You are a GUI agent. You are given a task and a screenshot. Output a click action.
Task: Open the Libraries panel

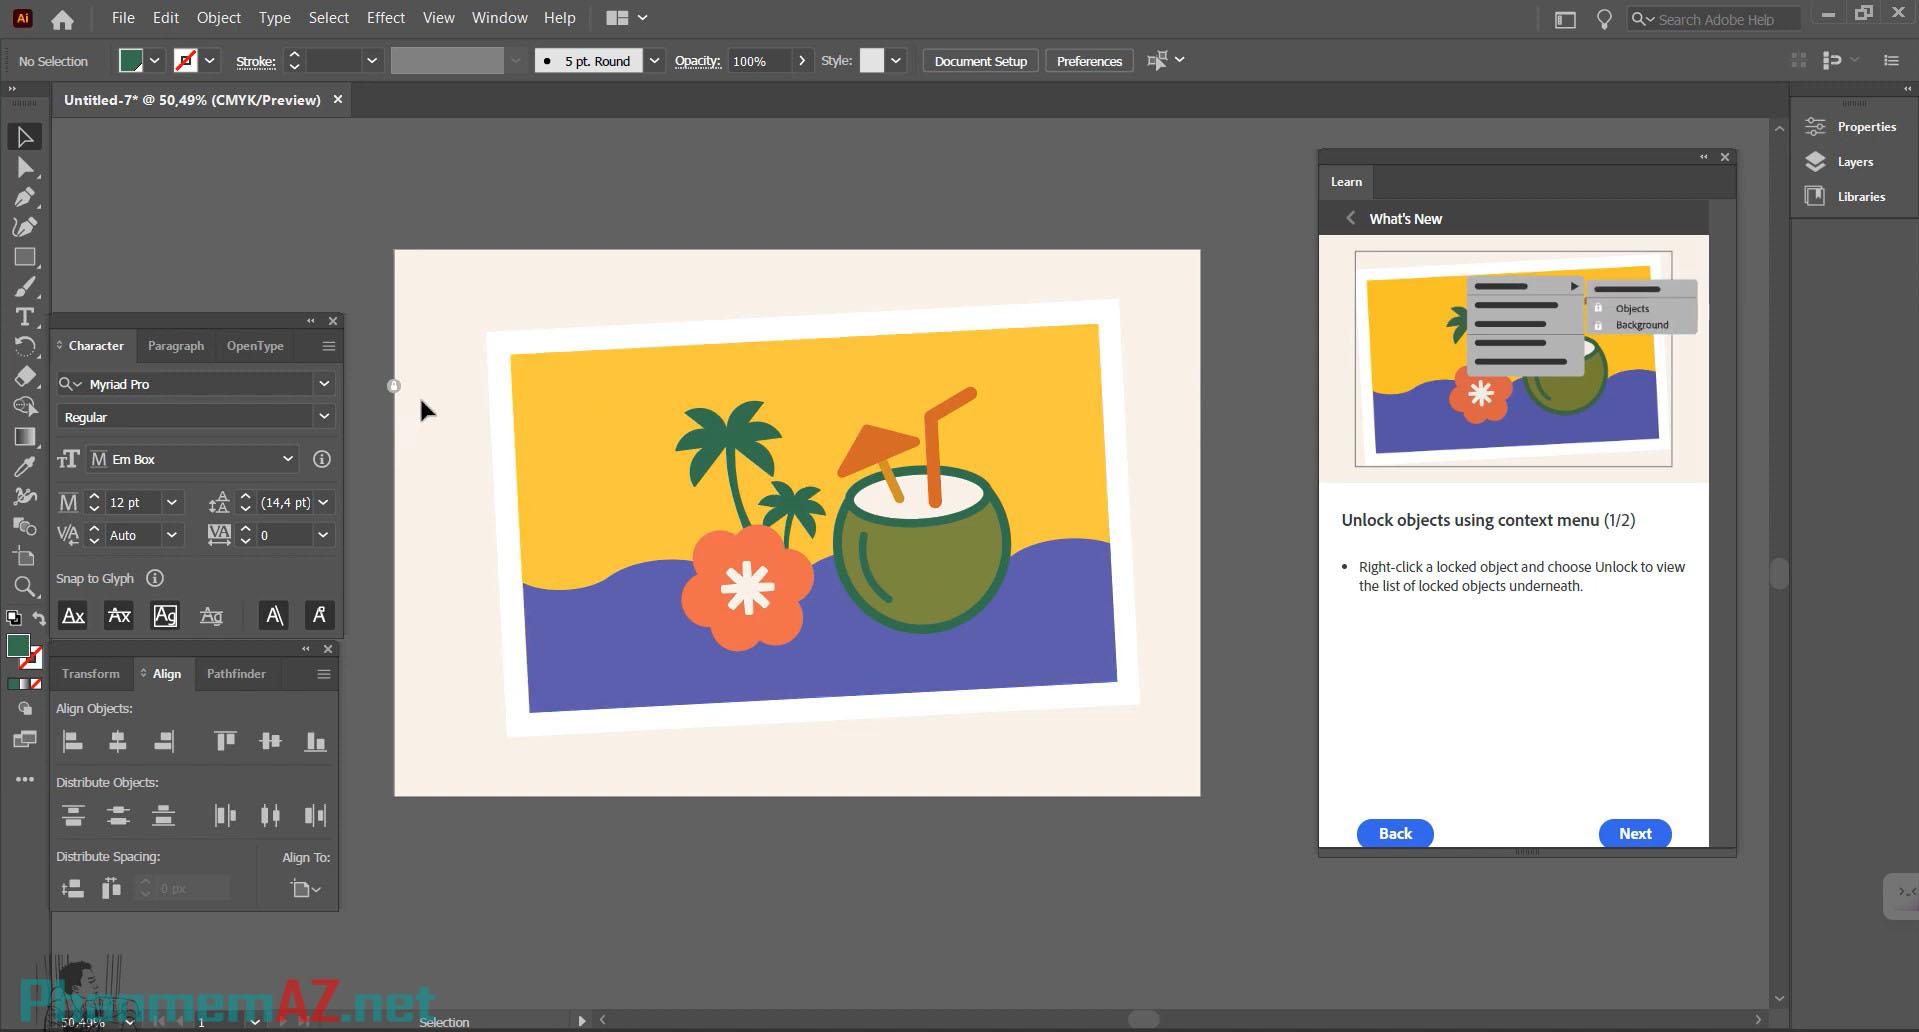point(1862,196)
